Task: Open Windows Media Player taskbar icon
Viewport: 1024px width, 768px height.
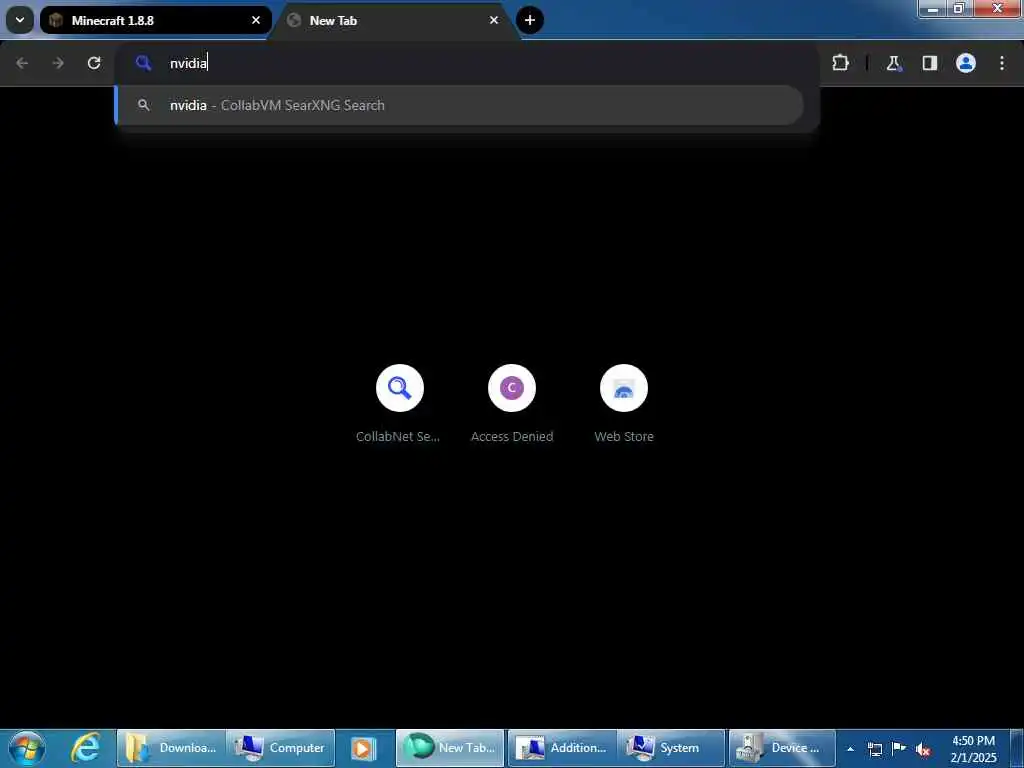Action: [363, 748]
